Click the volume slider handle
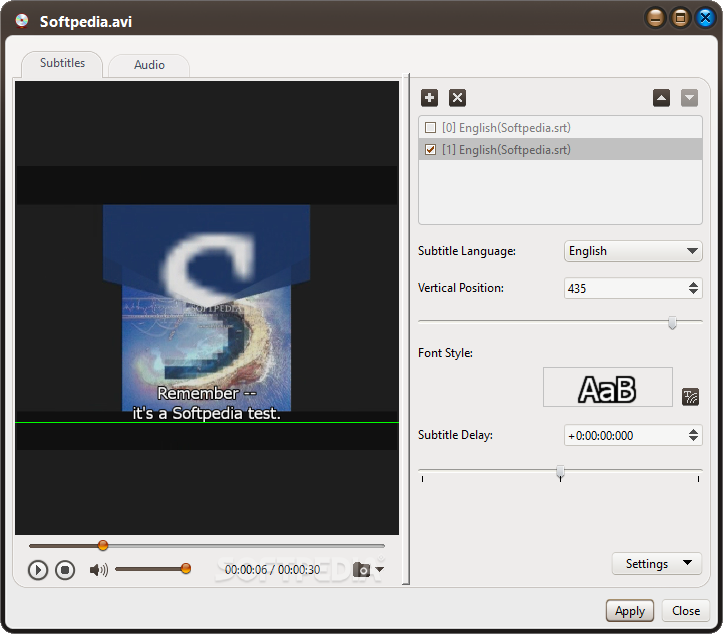 point(186,569)
